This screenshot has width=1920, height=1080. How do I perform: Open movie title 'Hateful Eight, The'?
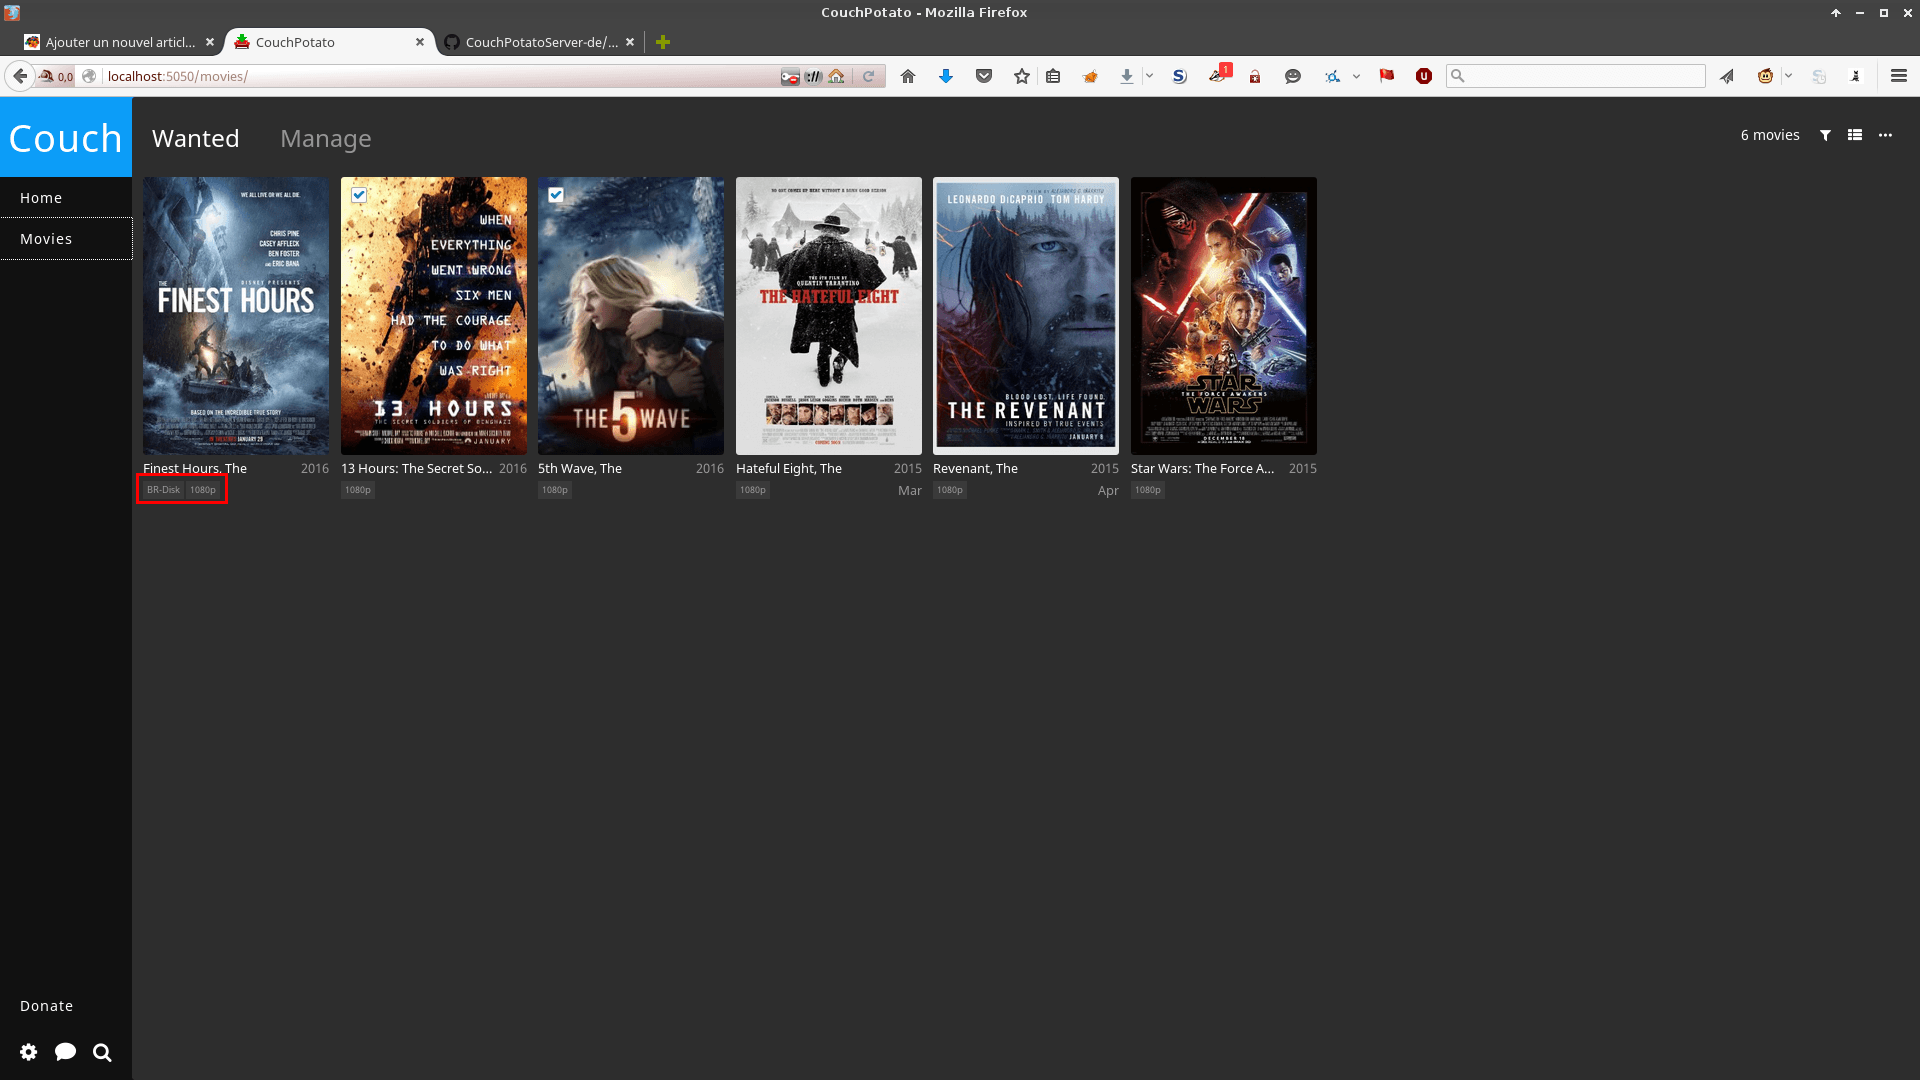(789, 468)
